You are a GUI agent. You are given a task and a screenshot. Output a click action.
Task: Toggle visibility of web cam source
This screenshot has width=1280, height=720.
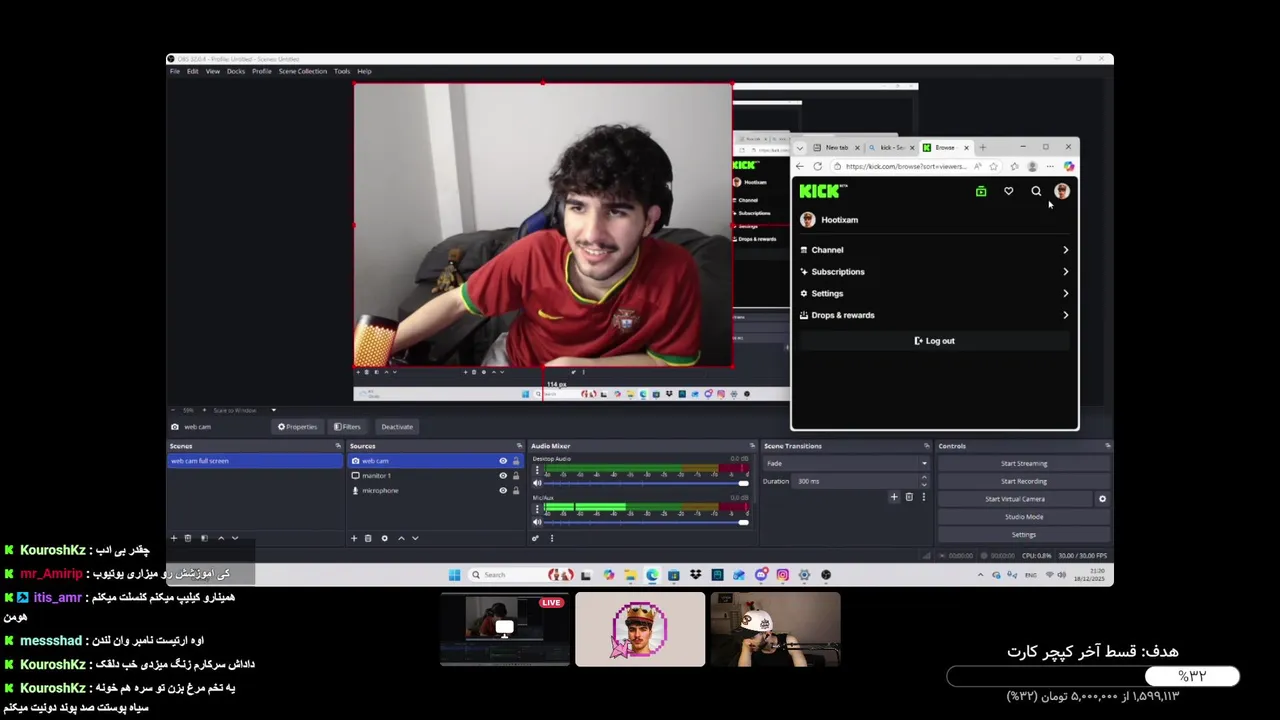coord(503,461)
